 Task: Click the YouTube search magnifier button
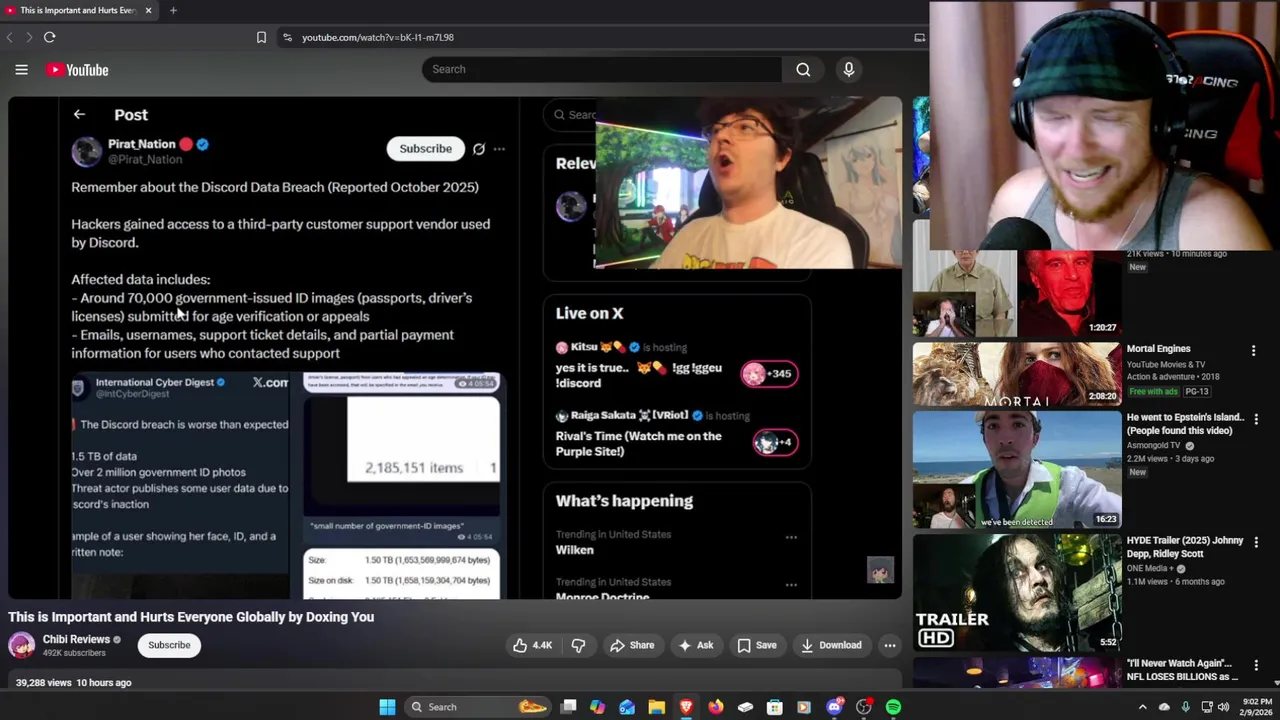click(803, 69)
